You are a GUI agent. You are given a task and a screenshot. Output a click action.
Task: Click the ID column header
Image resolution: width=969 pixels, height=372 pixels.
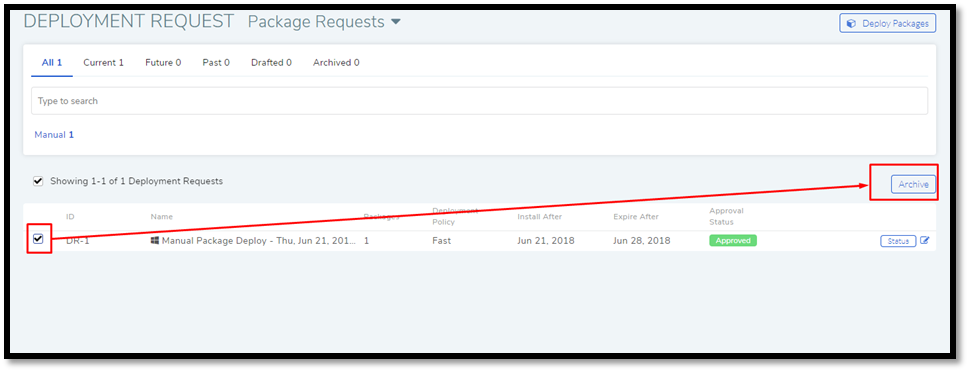click(70, 217)
